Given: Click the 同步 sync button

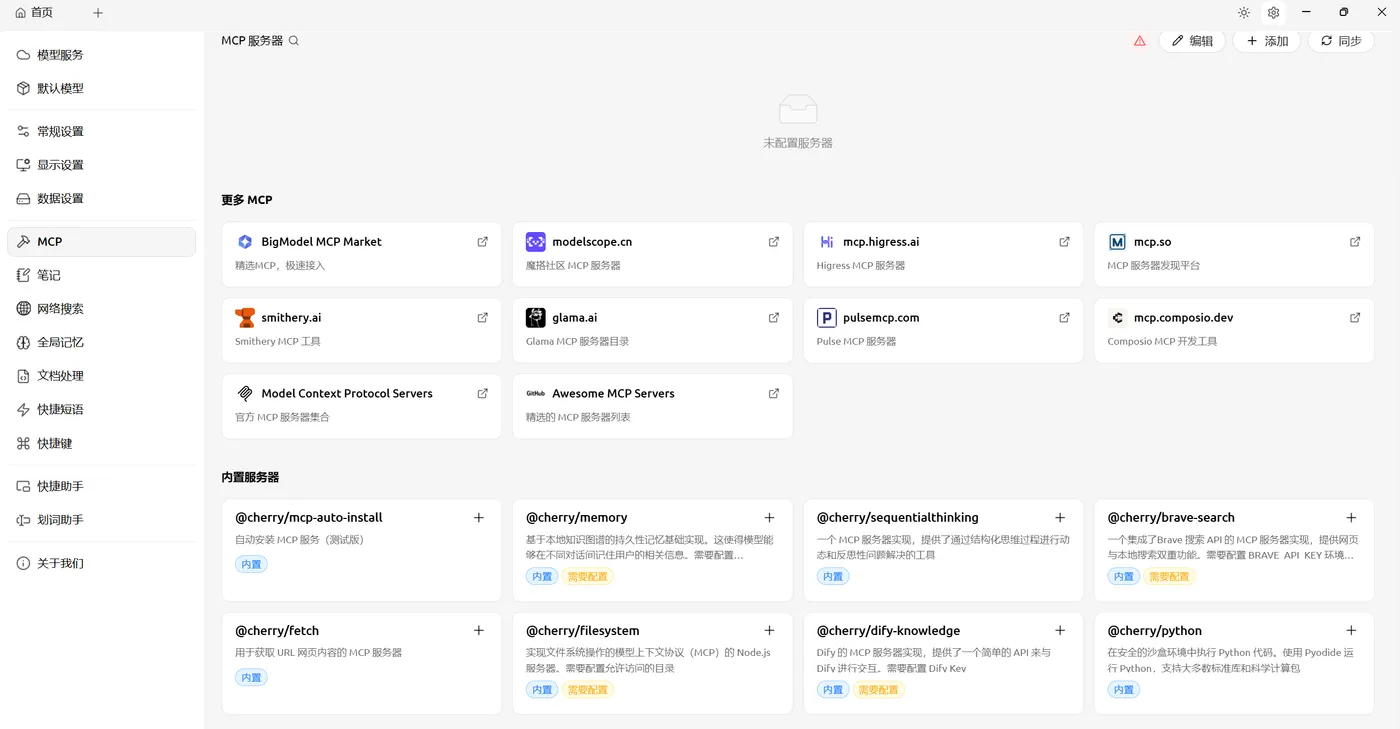Looking at the screenshot, I should [x=1340, y=41].
